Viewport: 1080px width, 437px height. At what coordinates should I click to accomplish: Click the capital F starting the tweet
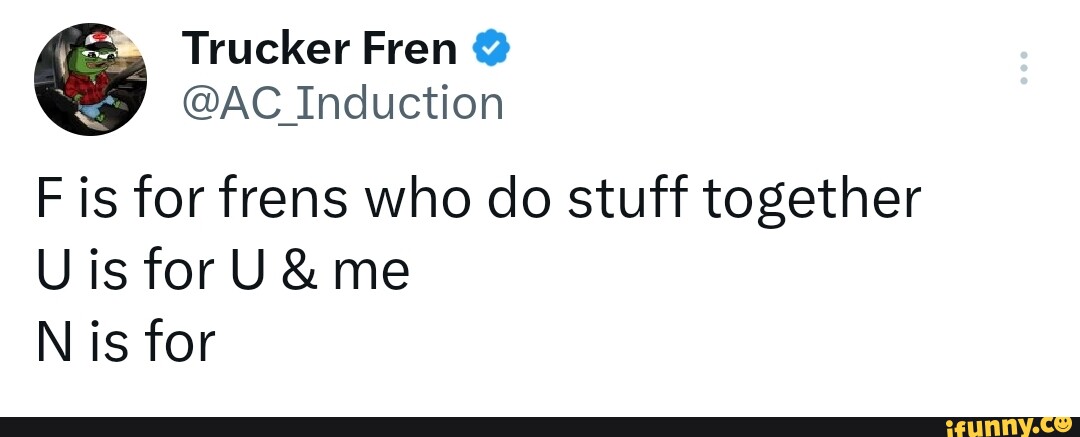pyautogui.click(x=48, y=199)
